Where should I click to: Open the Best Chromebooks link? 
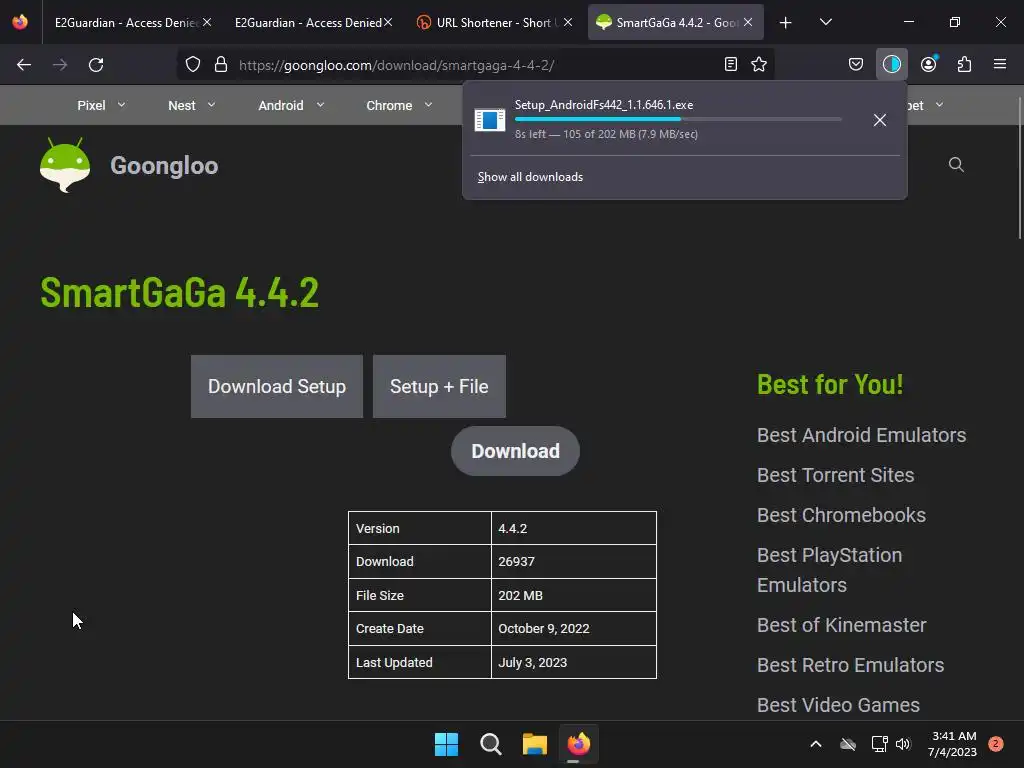[x=841, y=515]
